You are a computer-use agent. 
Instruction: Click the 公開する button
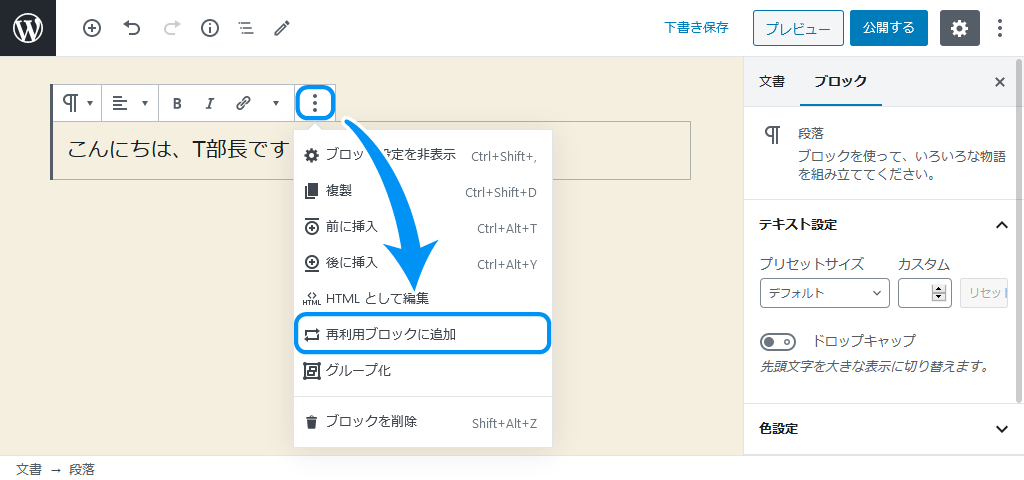point(889,28)
